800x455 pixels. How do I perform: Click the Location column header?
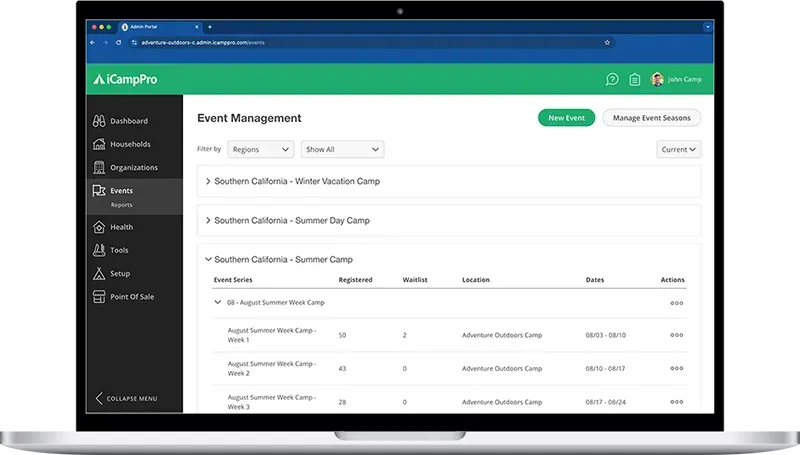tap(476, 280)
